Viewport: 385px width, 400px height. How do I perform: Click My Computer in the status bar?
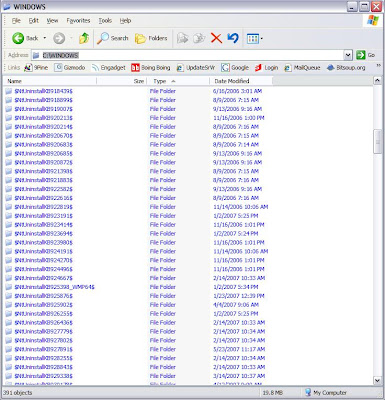coord(326,393)
